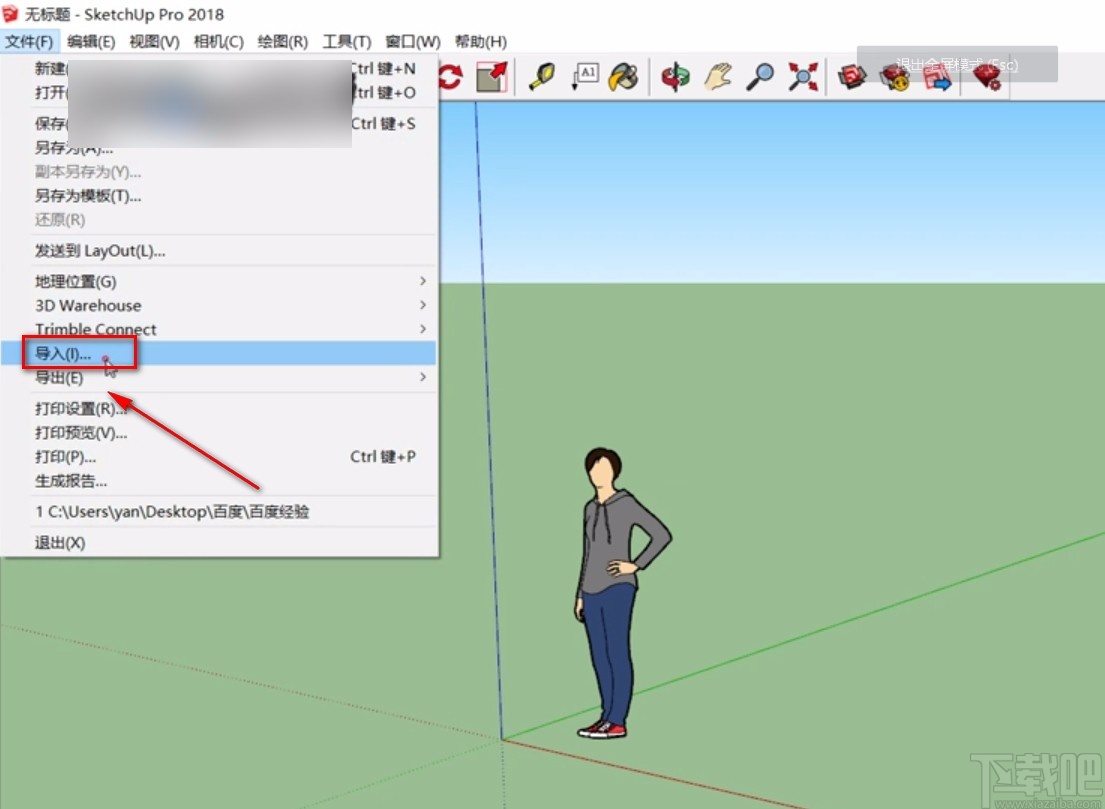Expand the 导出(E) submenu
The image size is (1105, 809).
[60, 377]
